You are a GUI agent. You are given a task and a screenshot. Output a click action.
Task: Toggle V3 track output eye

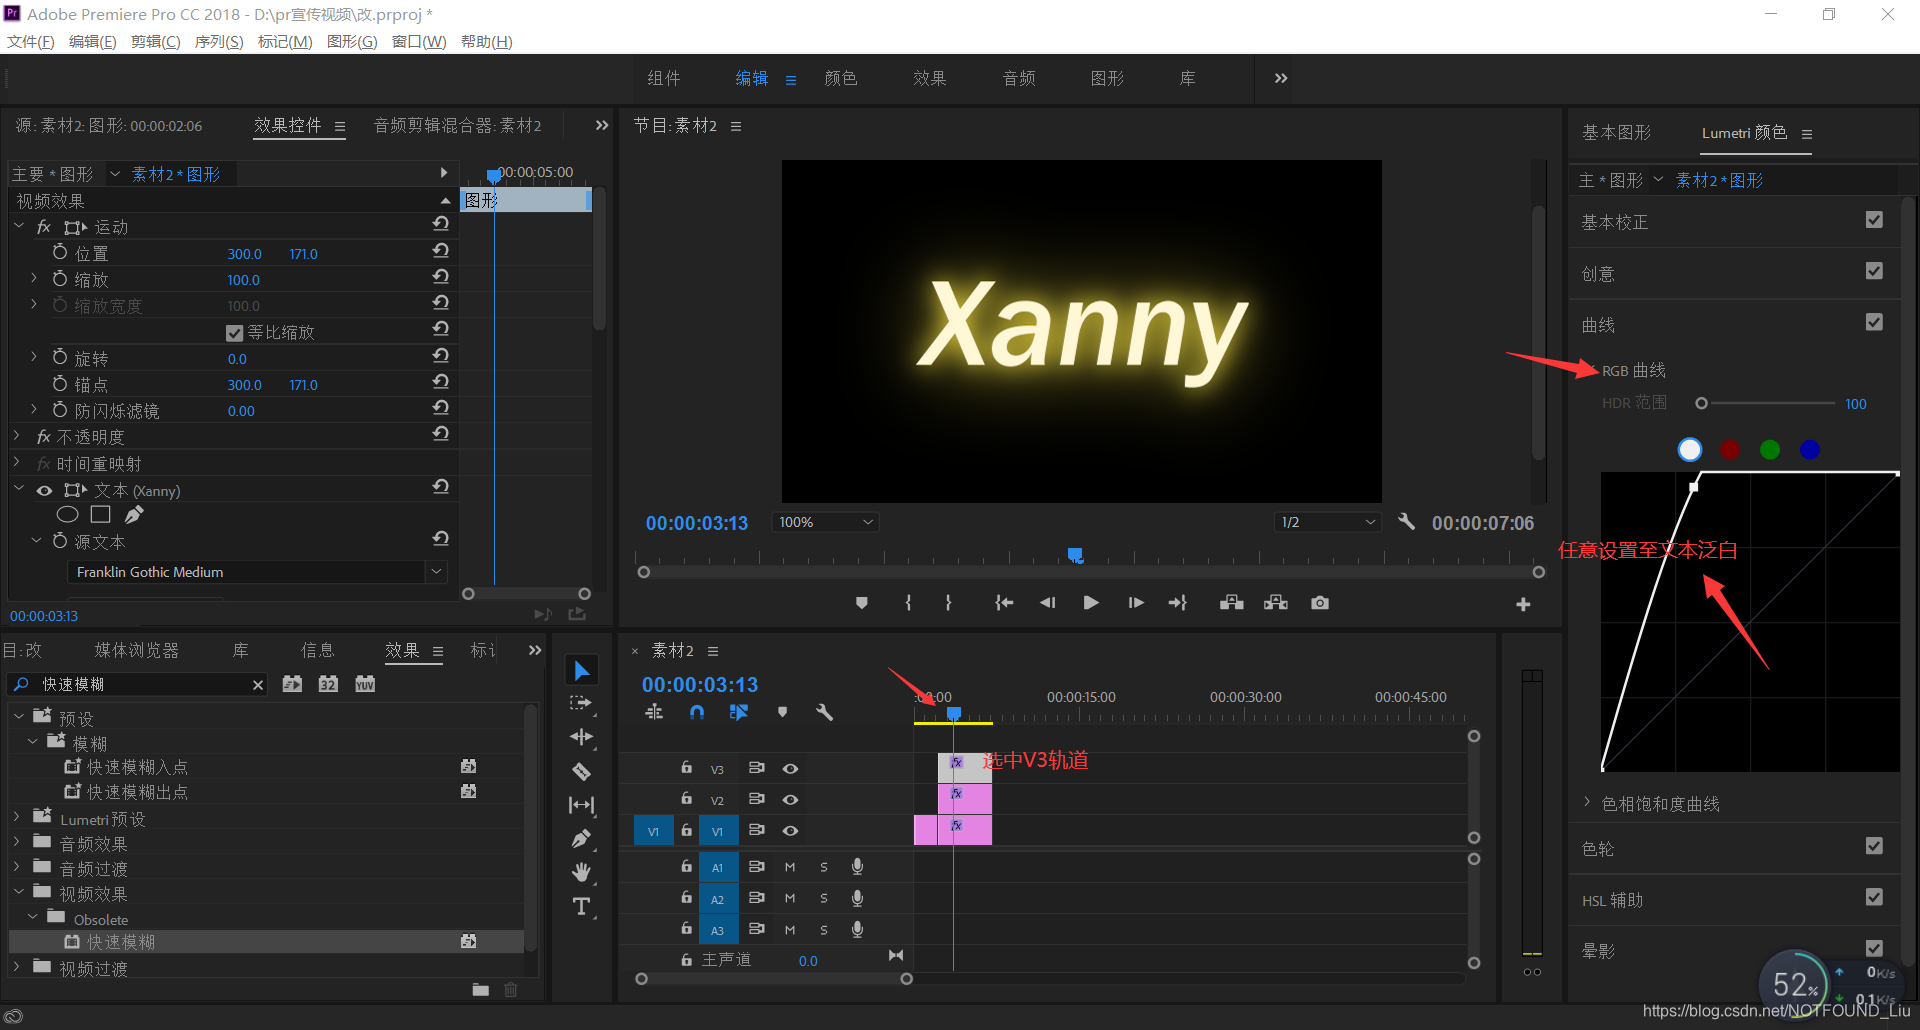click(x=790, y=769)
